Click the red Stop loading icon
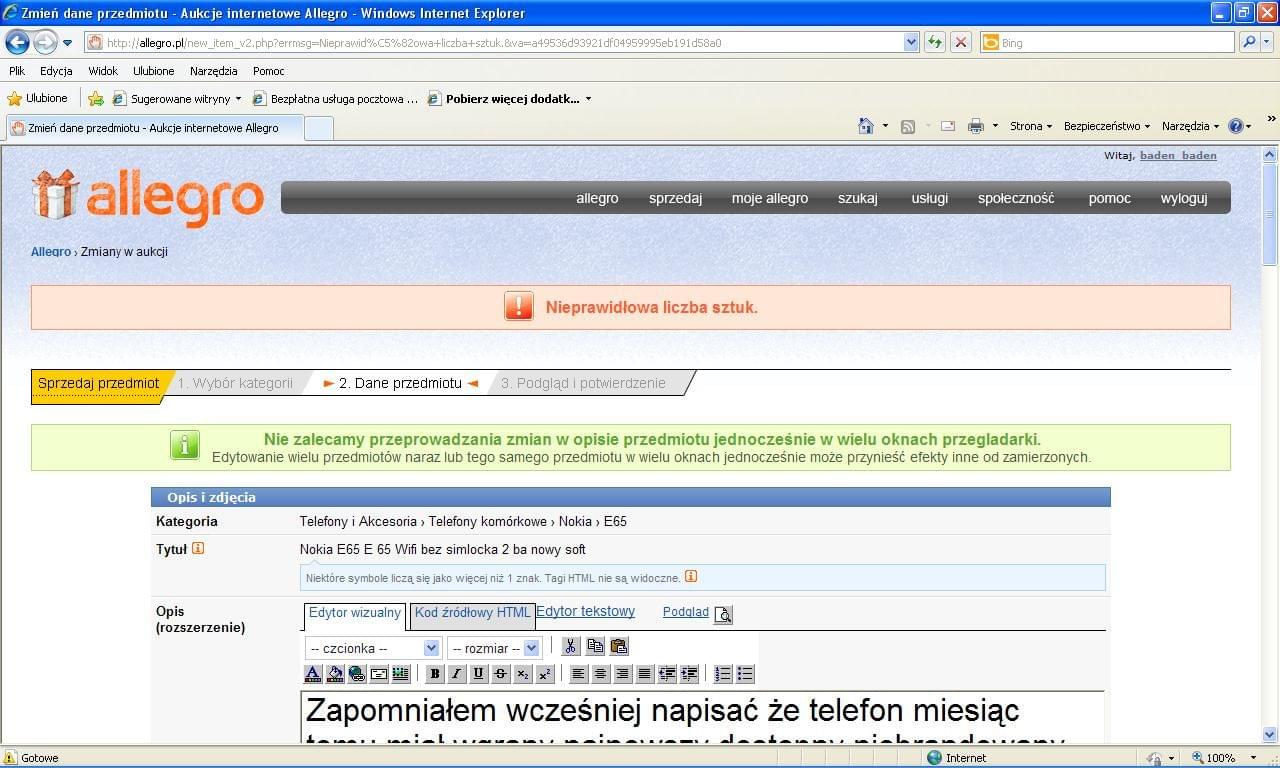This screenshot has width=1280, height=768. pyautogui.click(x=960, y=42)
